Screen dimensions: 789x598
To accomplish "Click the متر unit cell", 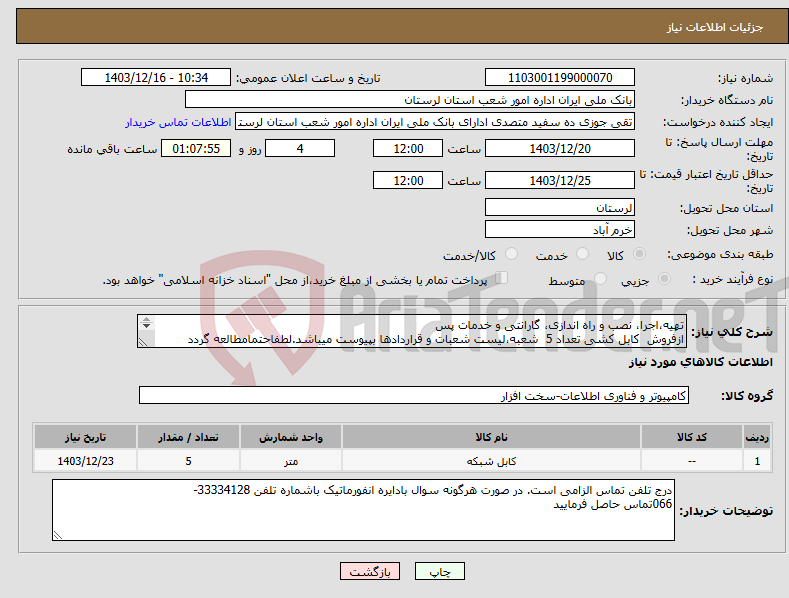I will click(291, 461).
